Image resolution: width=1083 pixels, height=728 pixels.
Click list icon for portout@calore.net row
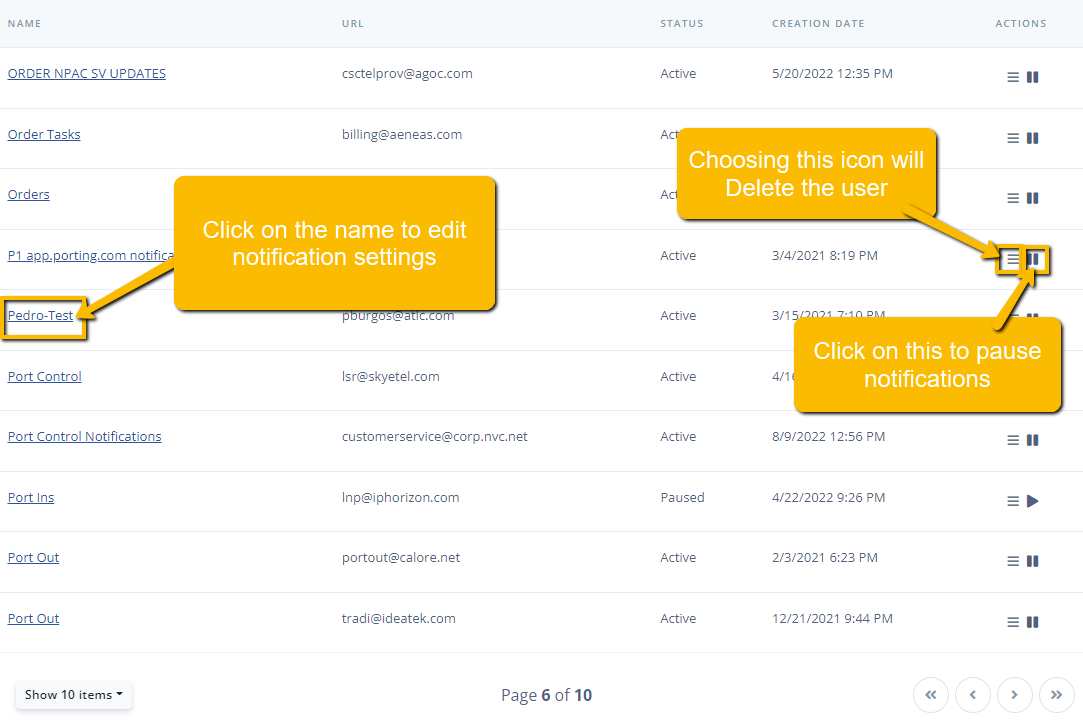[1013, 561]
